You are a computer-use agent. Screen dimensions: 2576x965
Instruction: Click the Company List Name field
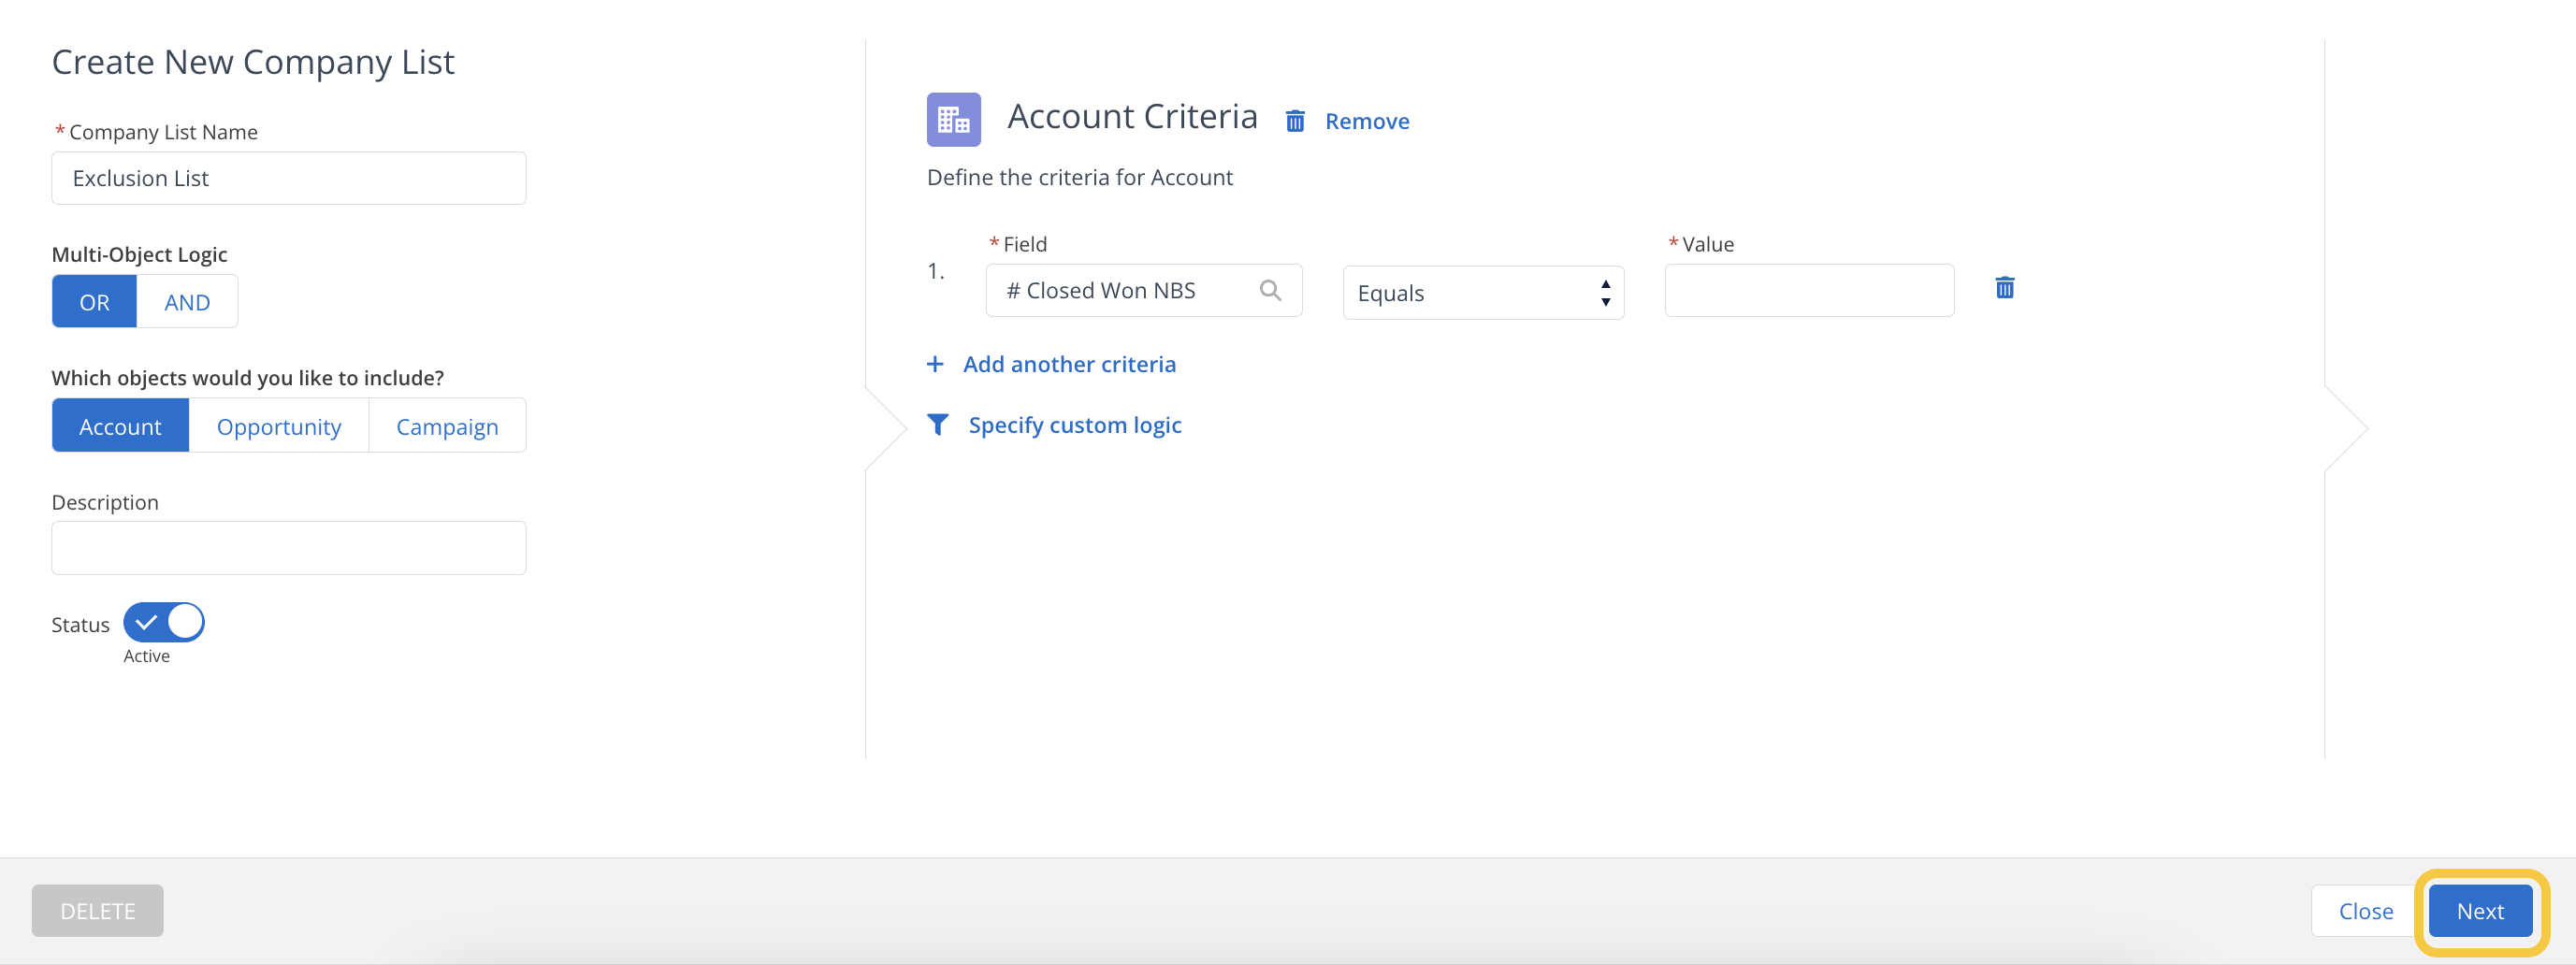[288, 178]
